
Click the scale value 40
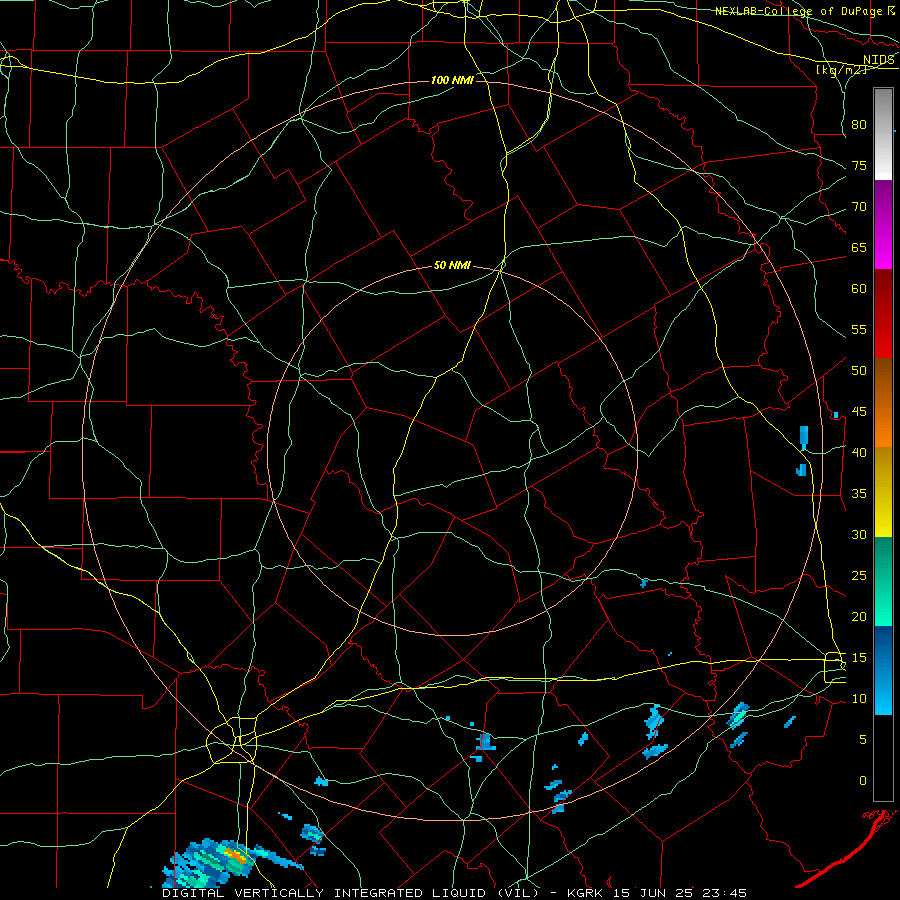click(x=859, y=453)
